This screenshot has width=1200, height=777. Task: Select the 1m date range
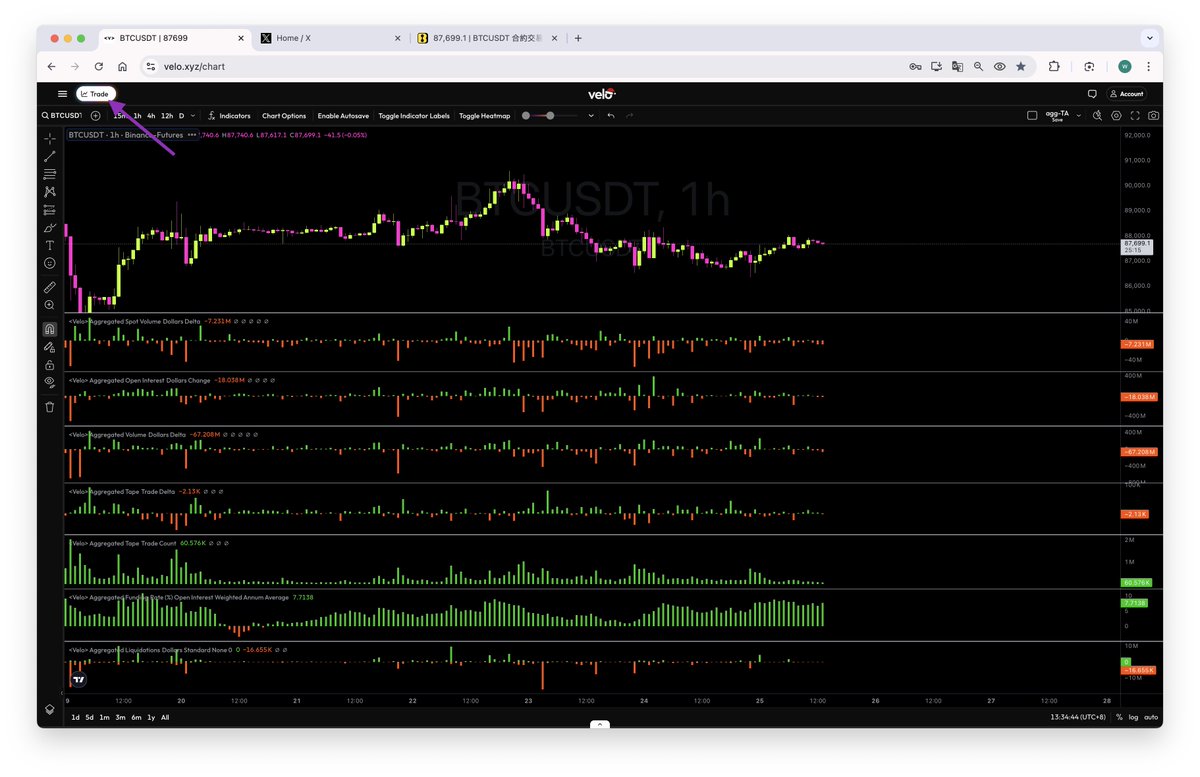point(104,717)
